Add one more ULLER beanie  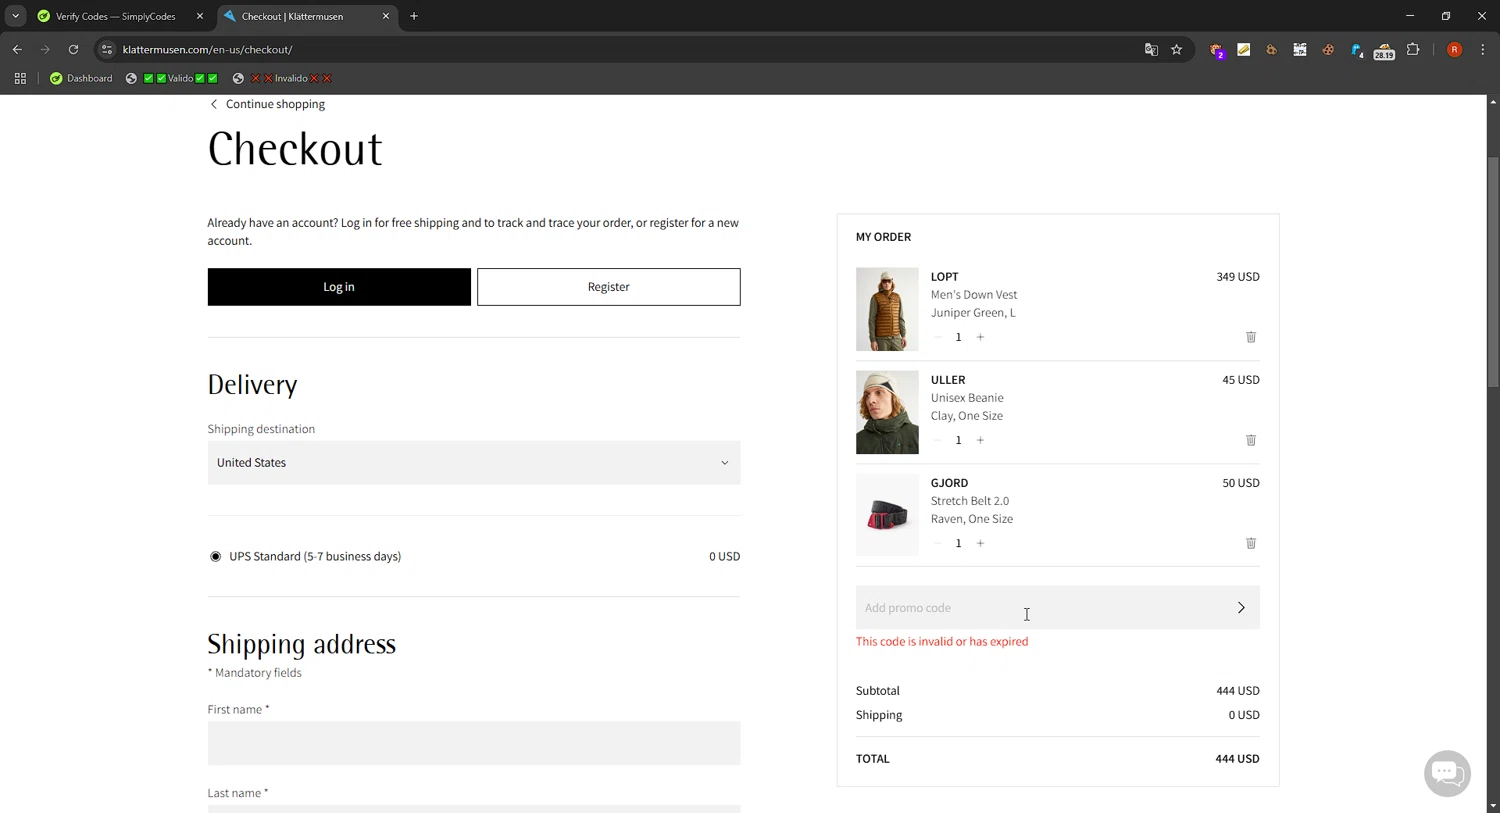click(x=980, y=440)
